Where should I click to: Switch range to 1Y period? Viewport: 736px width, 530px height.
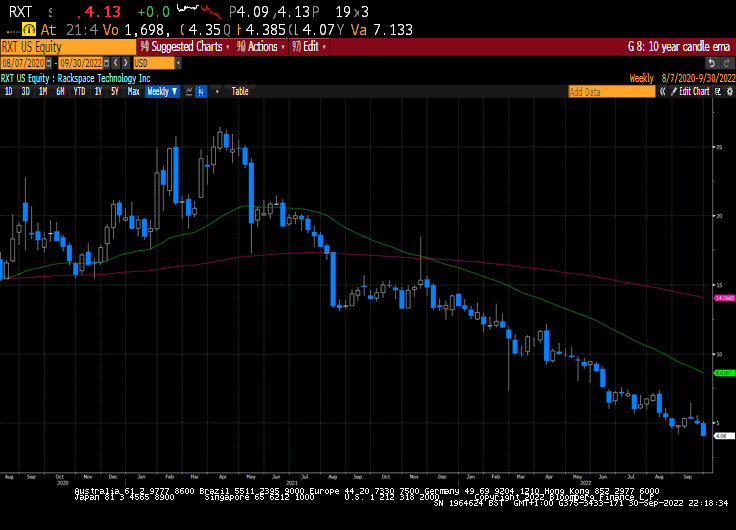coord(98,91)
